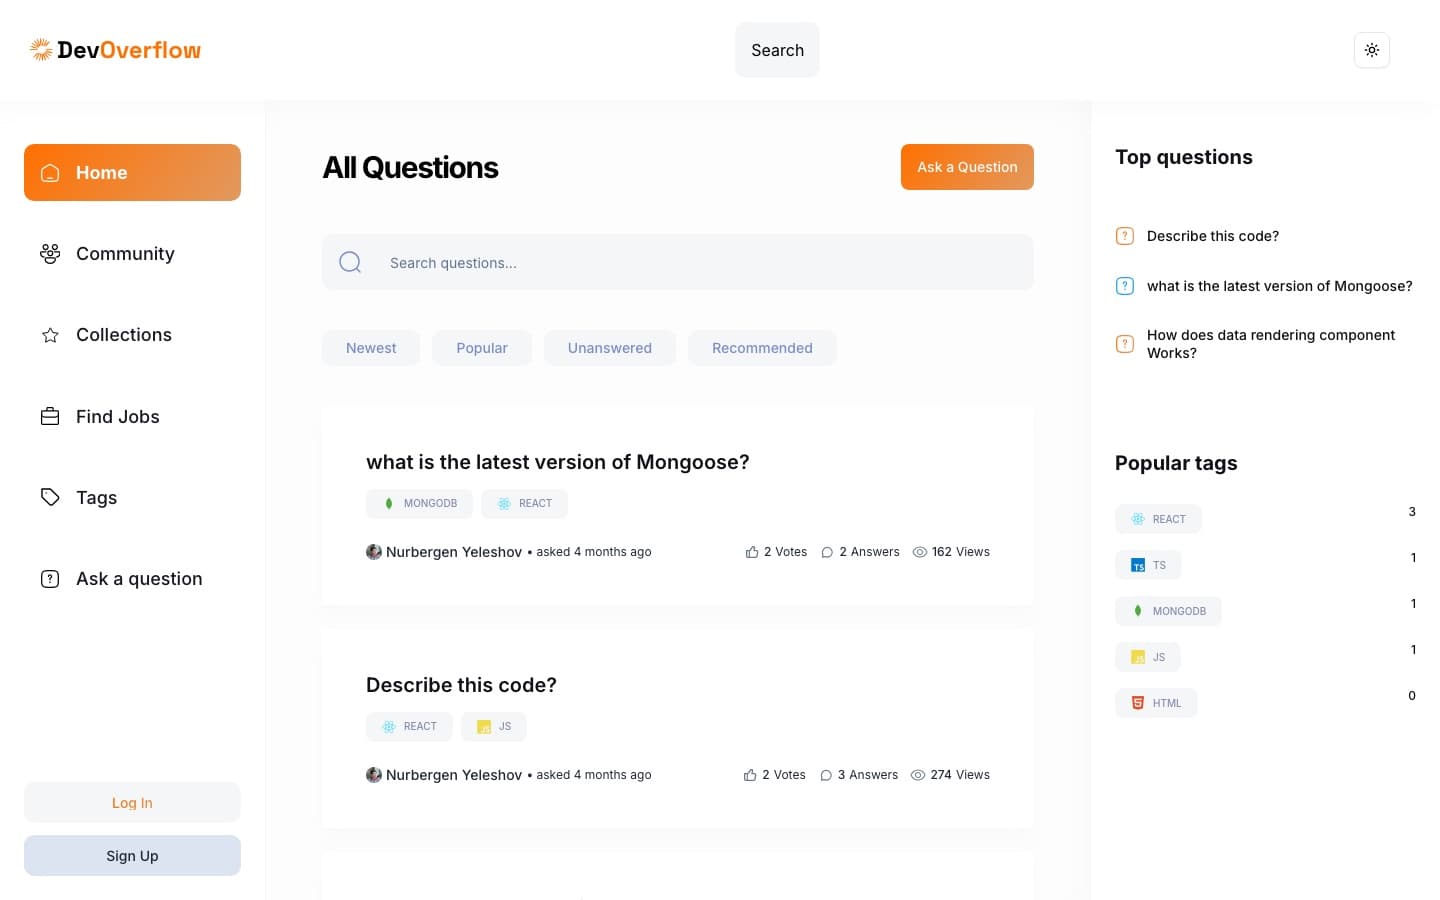Click '274 Views' on Describe this code
This screenshot has height=900, width=1440.
[x=960, y=775]
